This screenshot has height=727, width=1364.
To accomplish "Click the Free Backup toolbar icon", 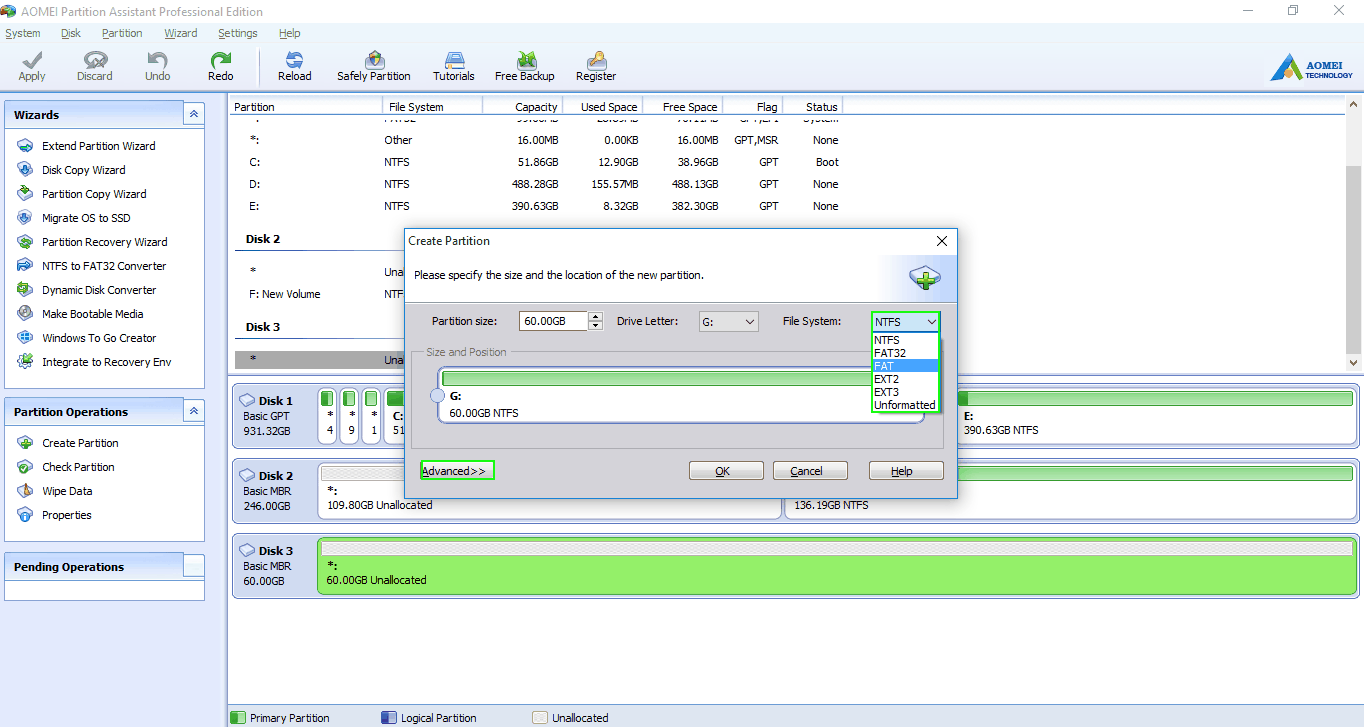I will coord(525,67).
